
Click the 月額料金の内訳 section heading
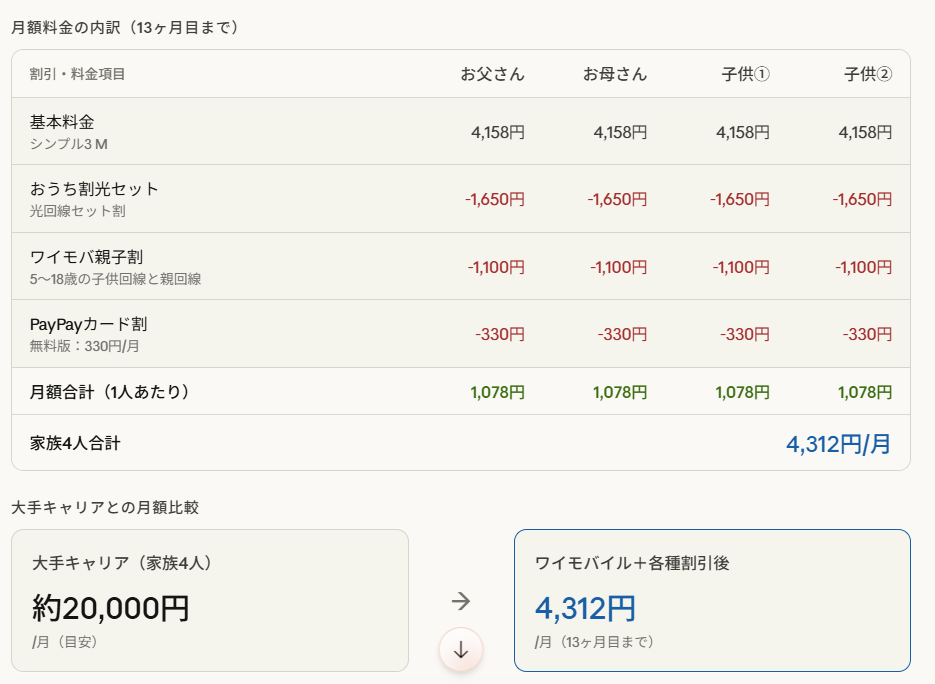pyautogui.click(x=125, y=28)
